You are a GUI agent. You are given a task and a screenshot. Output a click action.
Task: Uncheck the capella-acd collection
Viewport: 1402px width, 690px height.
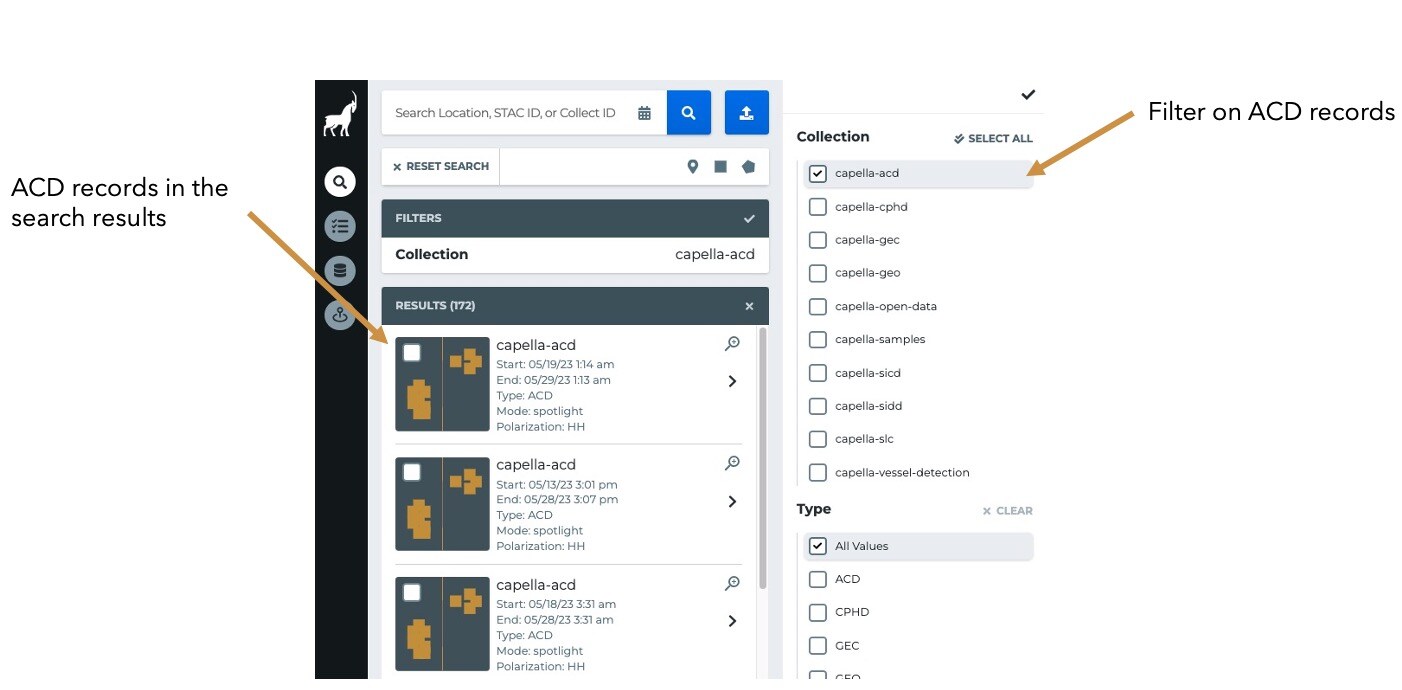818,173
